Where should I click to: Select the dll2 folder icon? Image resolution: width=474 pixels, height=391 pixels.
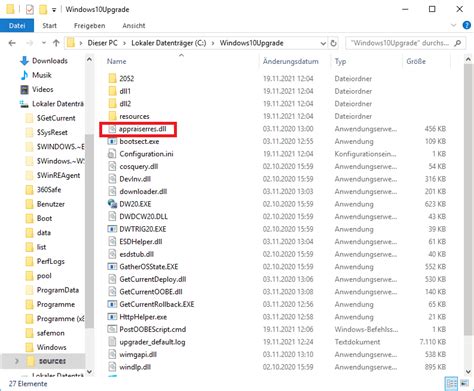click(x=112, y=104)
